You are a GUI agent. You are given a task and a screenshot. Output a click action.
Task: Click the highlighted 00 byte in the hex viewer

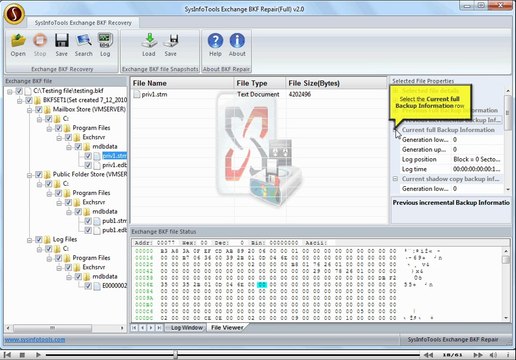point(262,284)
